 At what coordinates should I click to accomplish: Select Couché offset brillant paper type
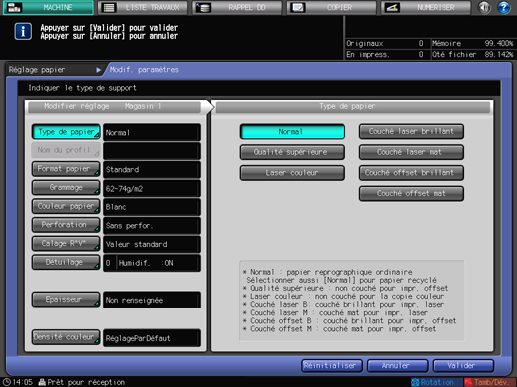click(411, 173)
